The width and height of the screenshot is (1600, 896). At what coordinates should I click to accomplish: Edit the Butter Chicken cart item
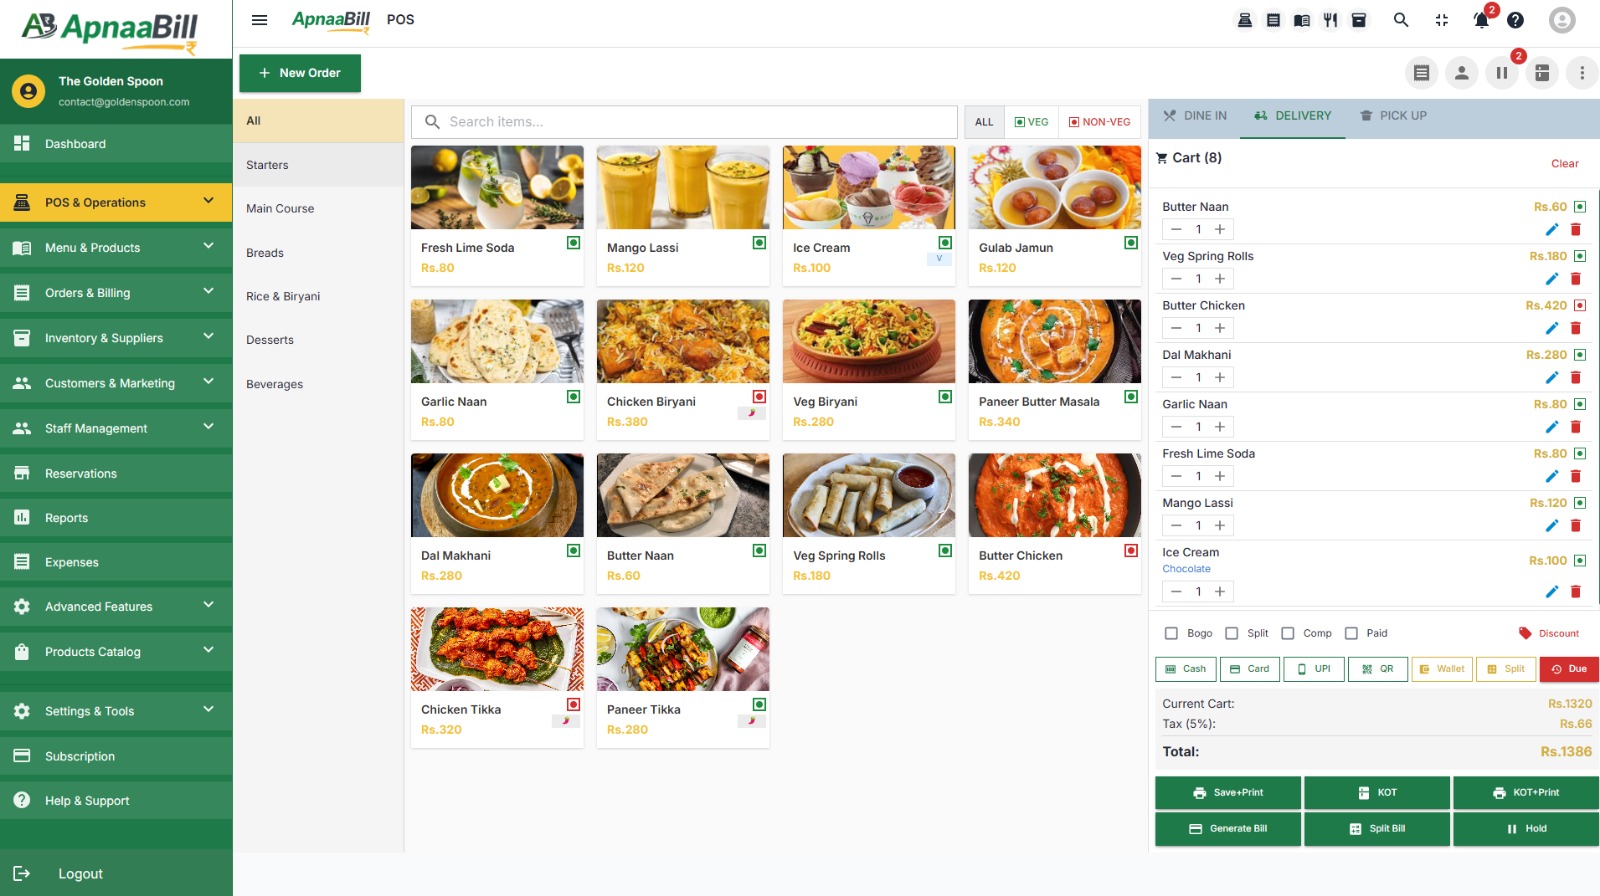[x=1551, y=328]
